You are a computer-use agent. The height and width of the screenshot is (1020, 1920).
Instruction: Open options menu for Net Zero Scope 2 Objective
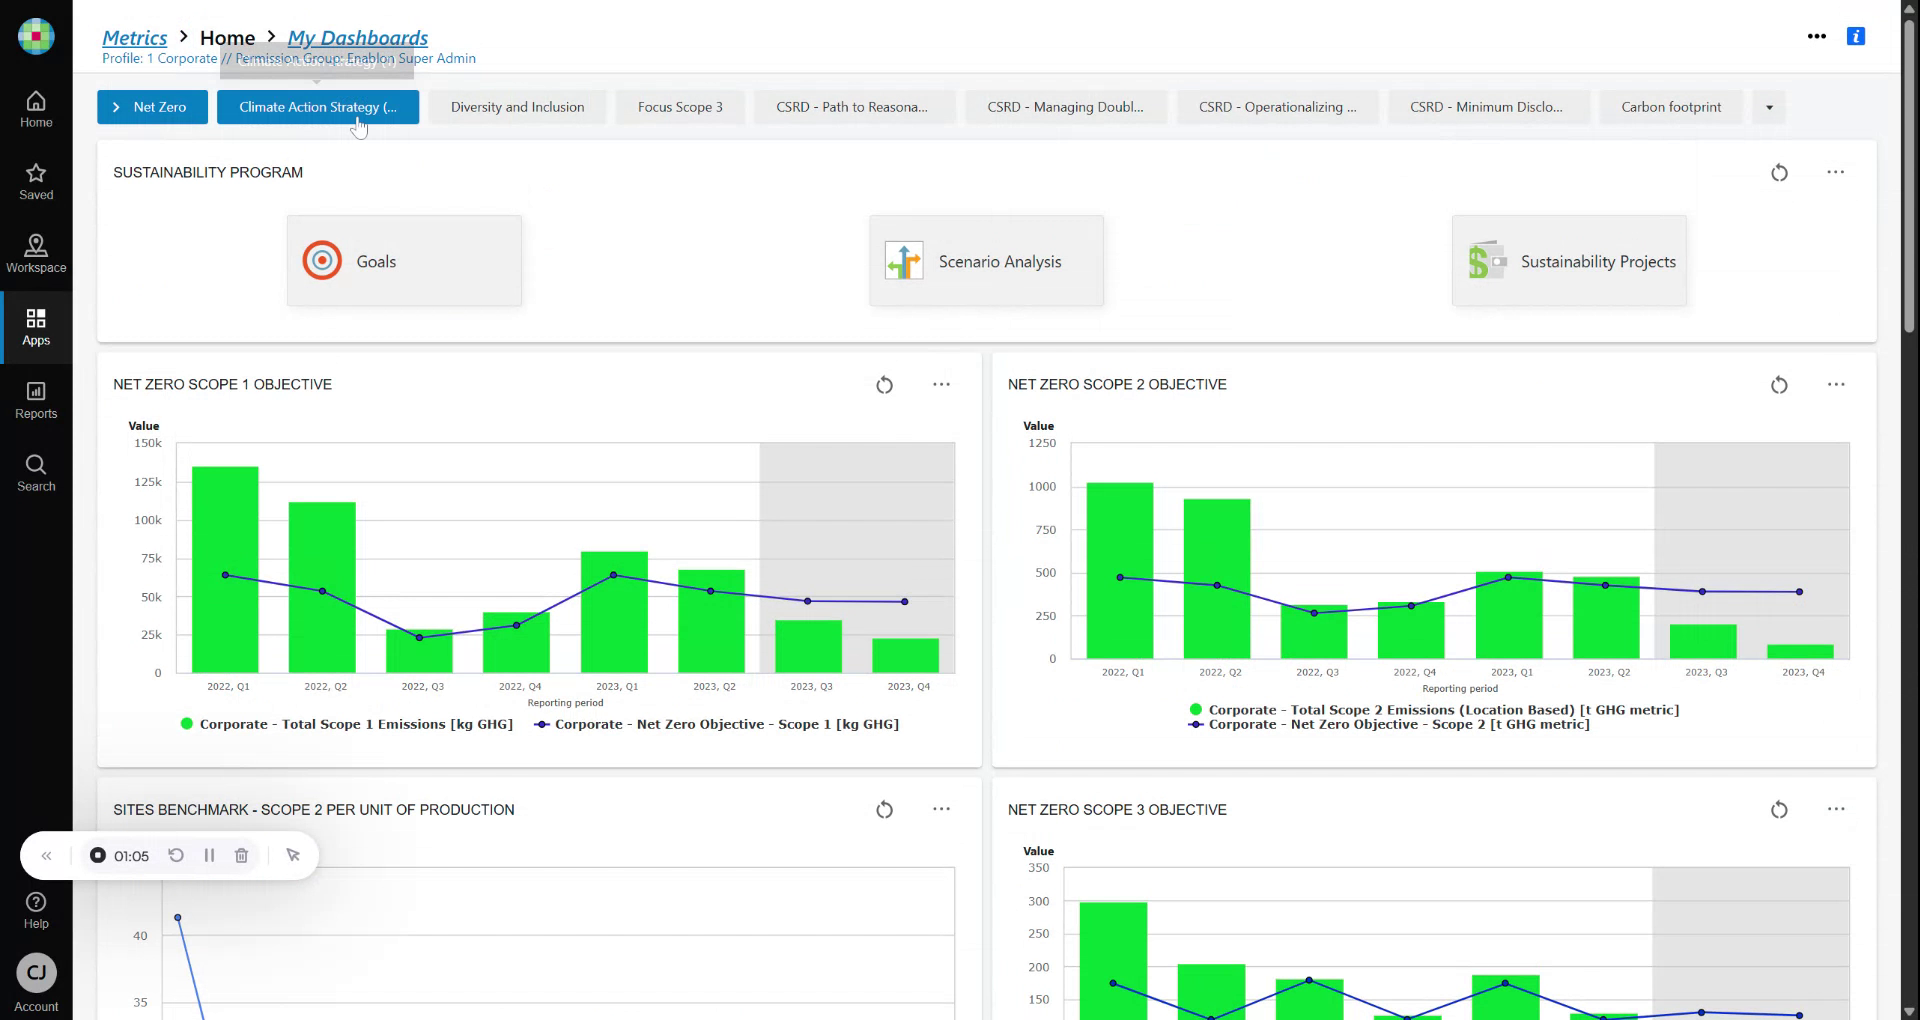(1836, 385)
